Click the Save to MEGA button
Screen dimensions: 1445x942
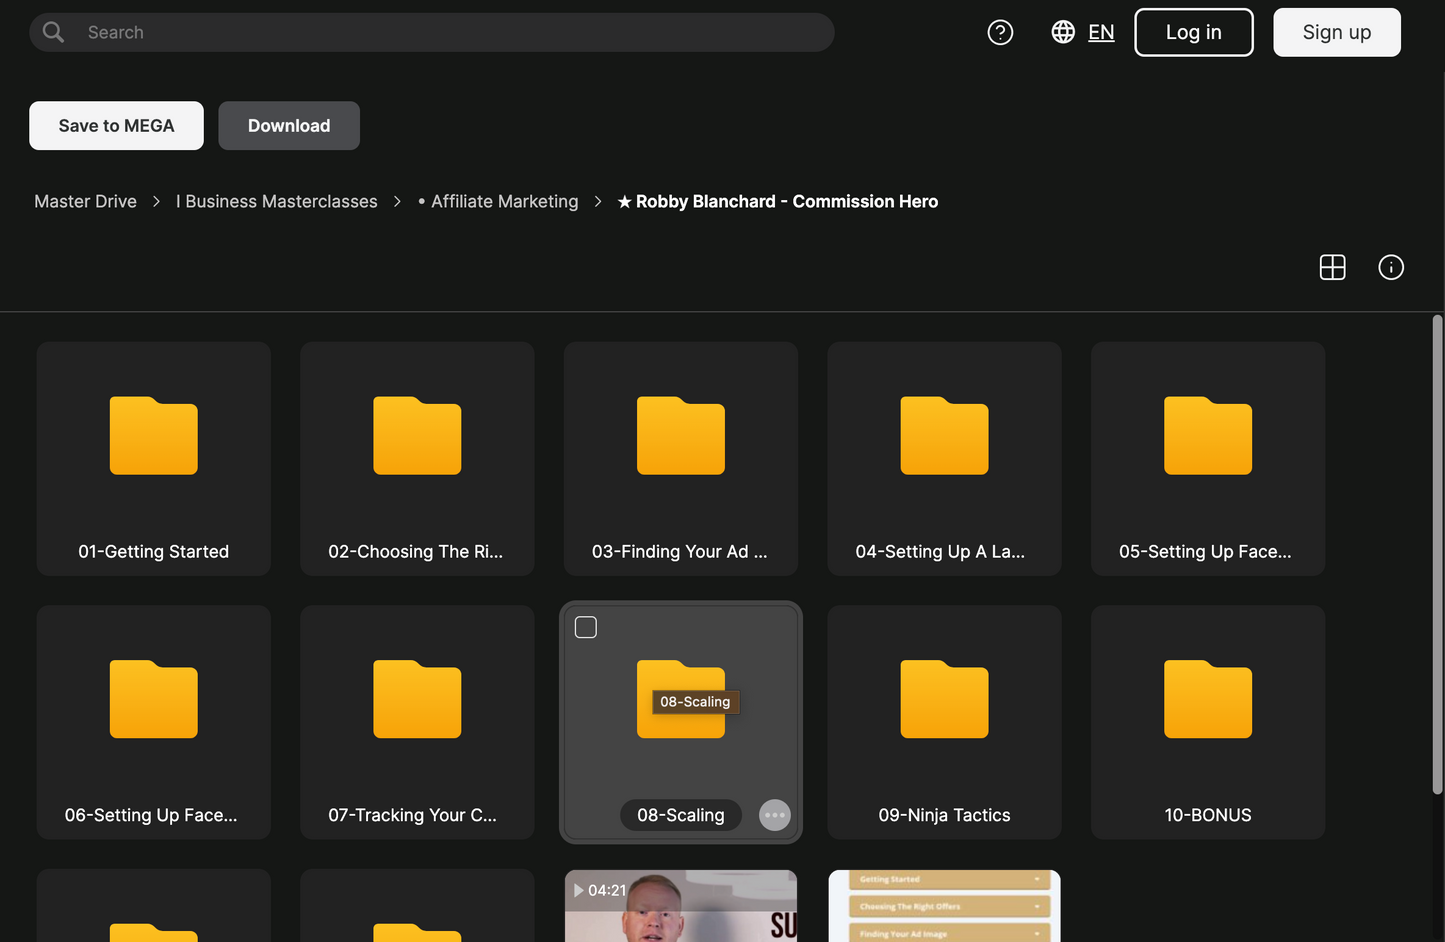pyautogui.click(x=116, y=125)
